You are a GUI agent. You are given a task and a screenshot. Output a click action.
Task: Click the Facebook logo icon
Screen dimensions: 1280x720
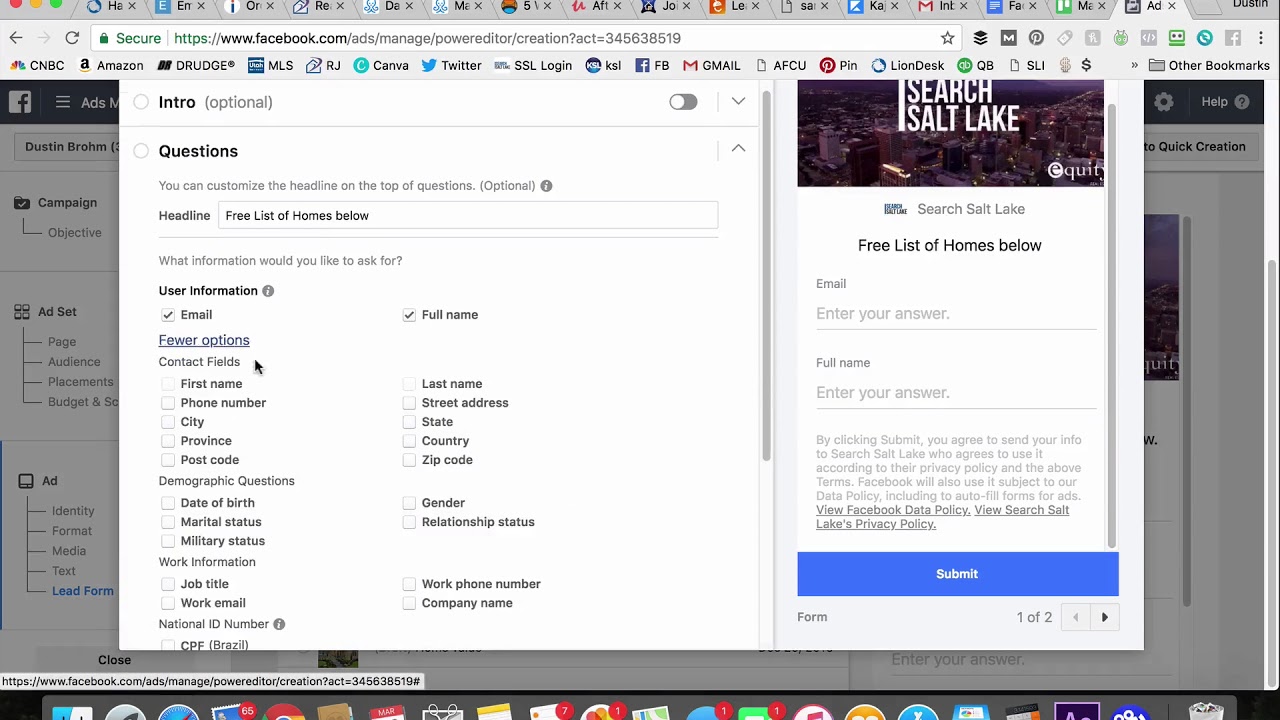click(x=20, y=102)
